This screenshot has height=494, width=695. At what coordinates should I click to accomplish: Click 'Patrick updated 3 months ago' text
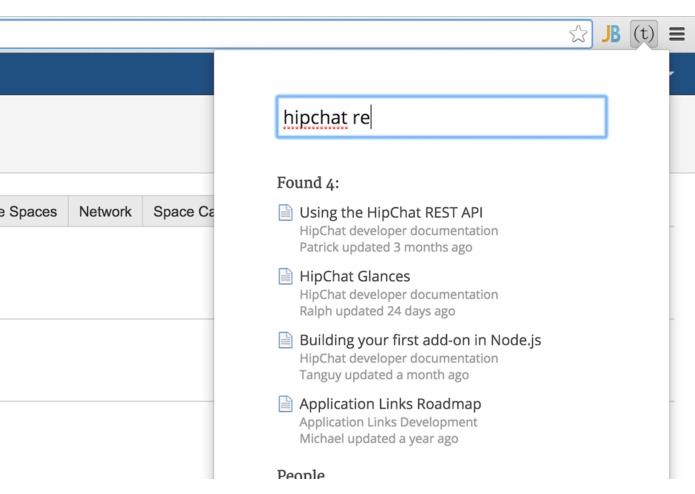click(x=386, y=247)
